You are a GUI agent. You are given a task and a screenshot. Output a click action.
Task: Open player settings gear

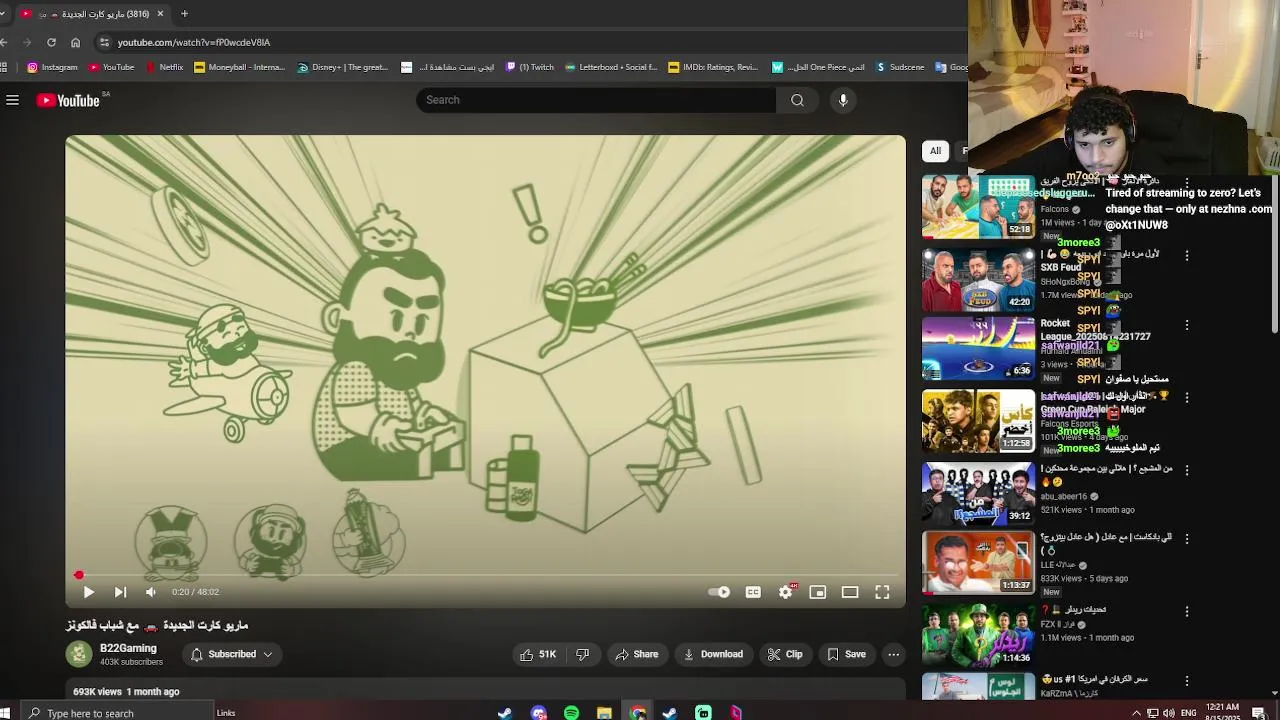point(786,592)
